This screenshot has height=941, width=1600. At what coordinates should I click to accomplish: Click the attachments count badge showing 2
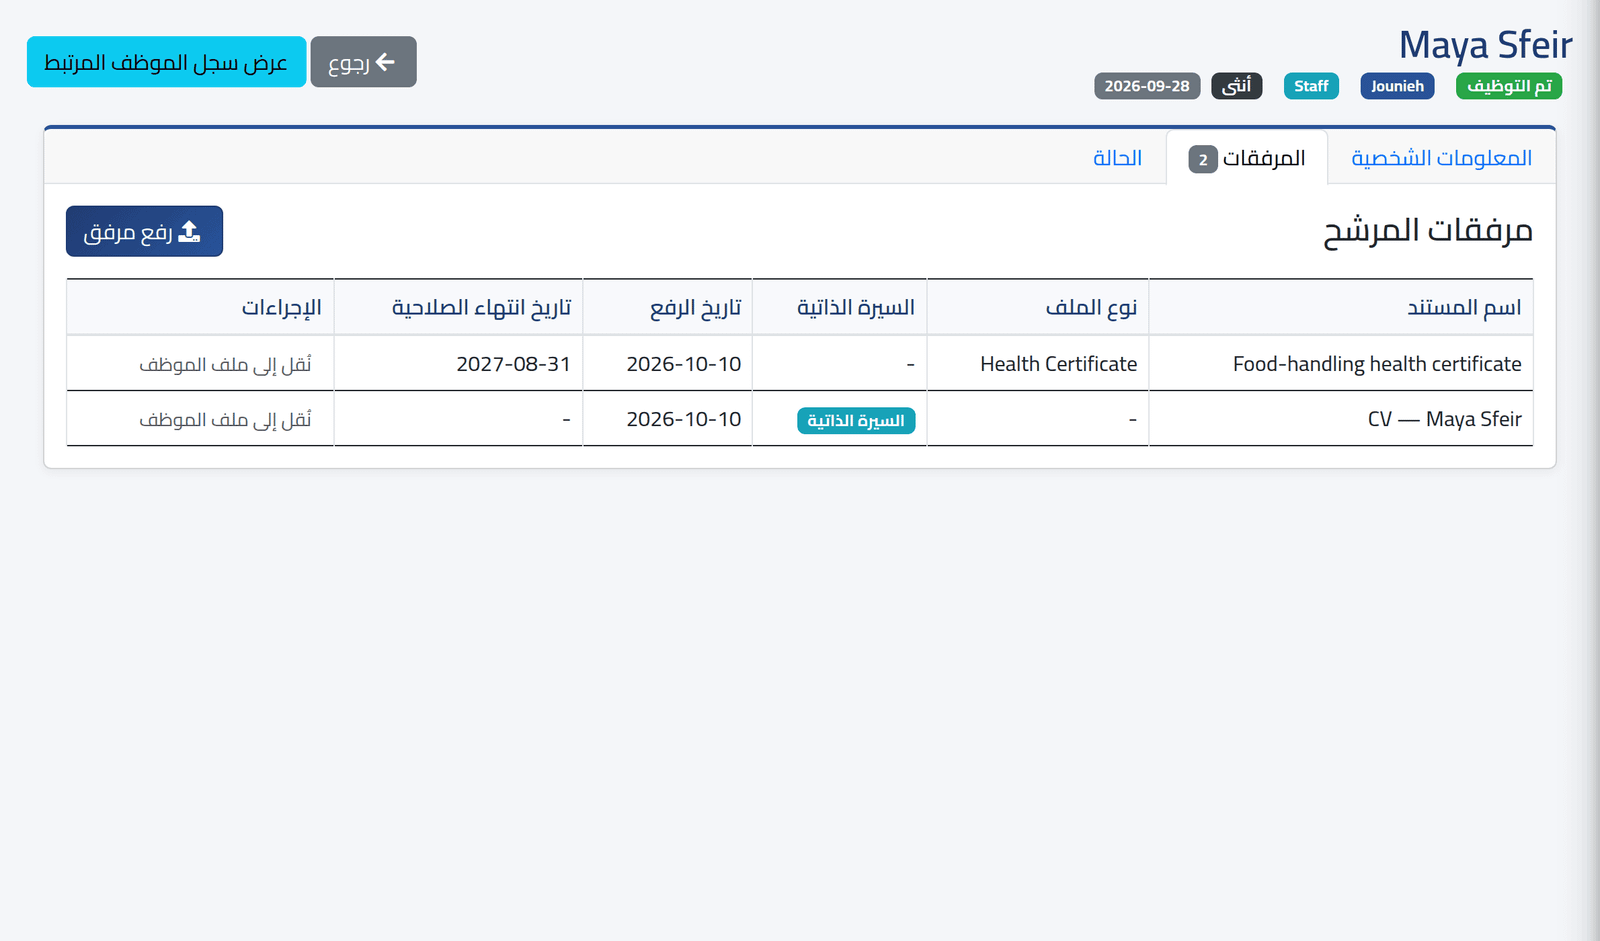[1203, 159]
